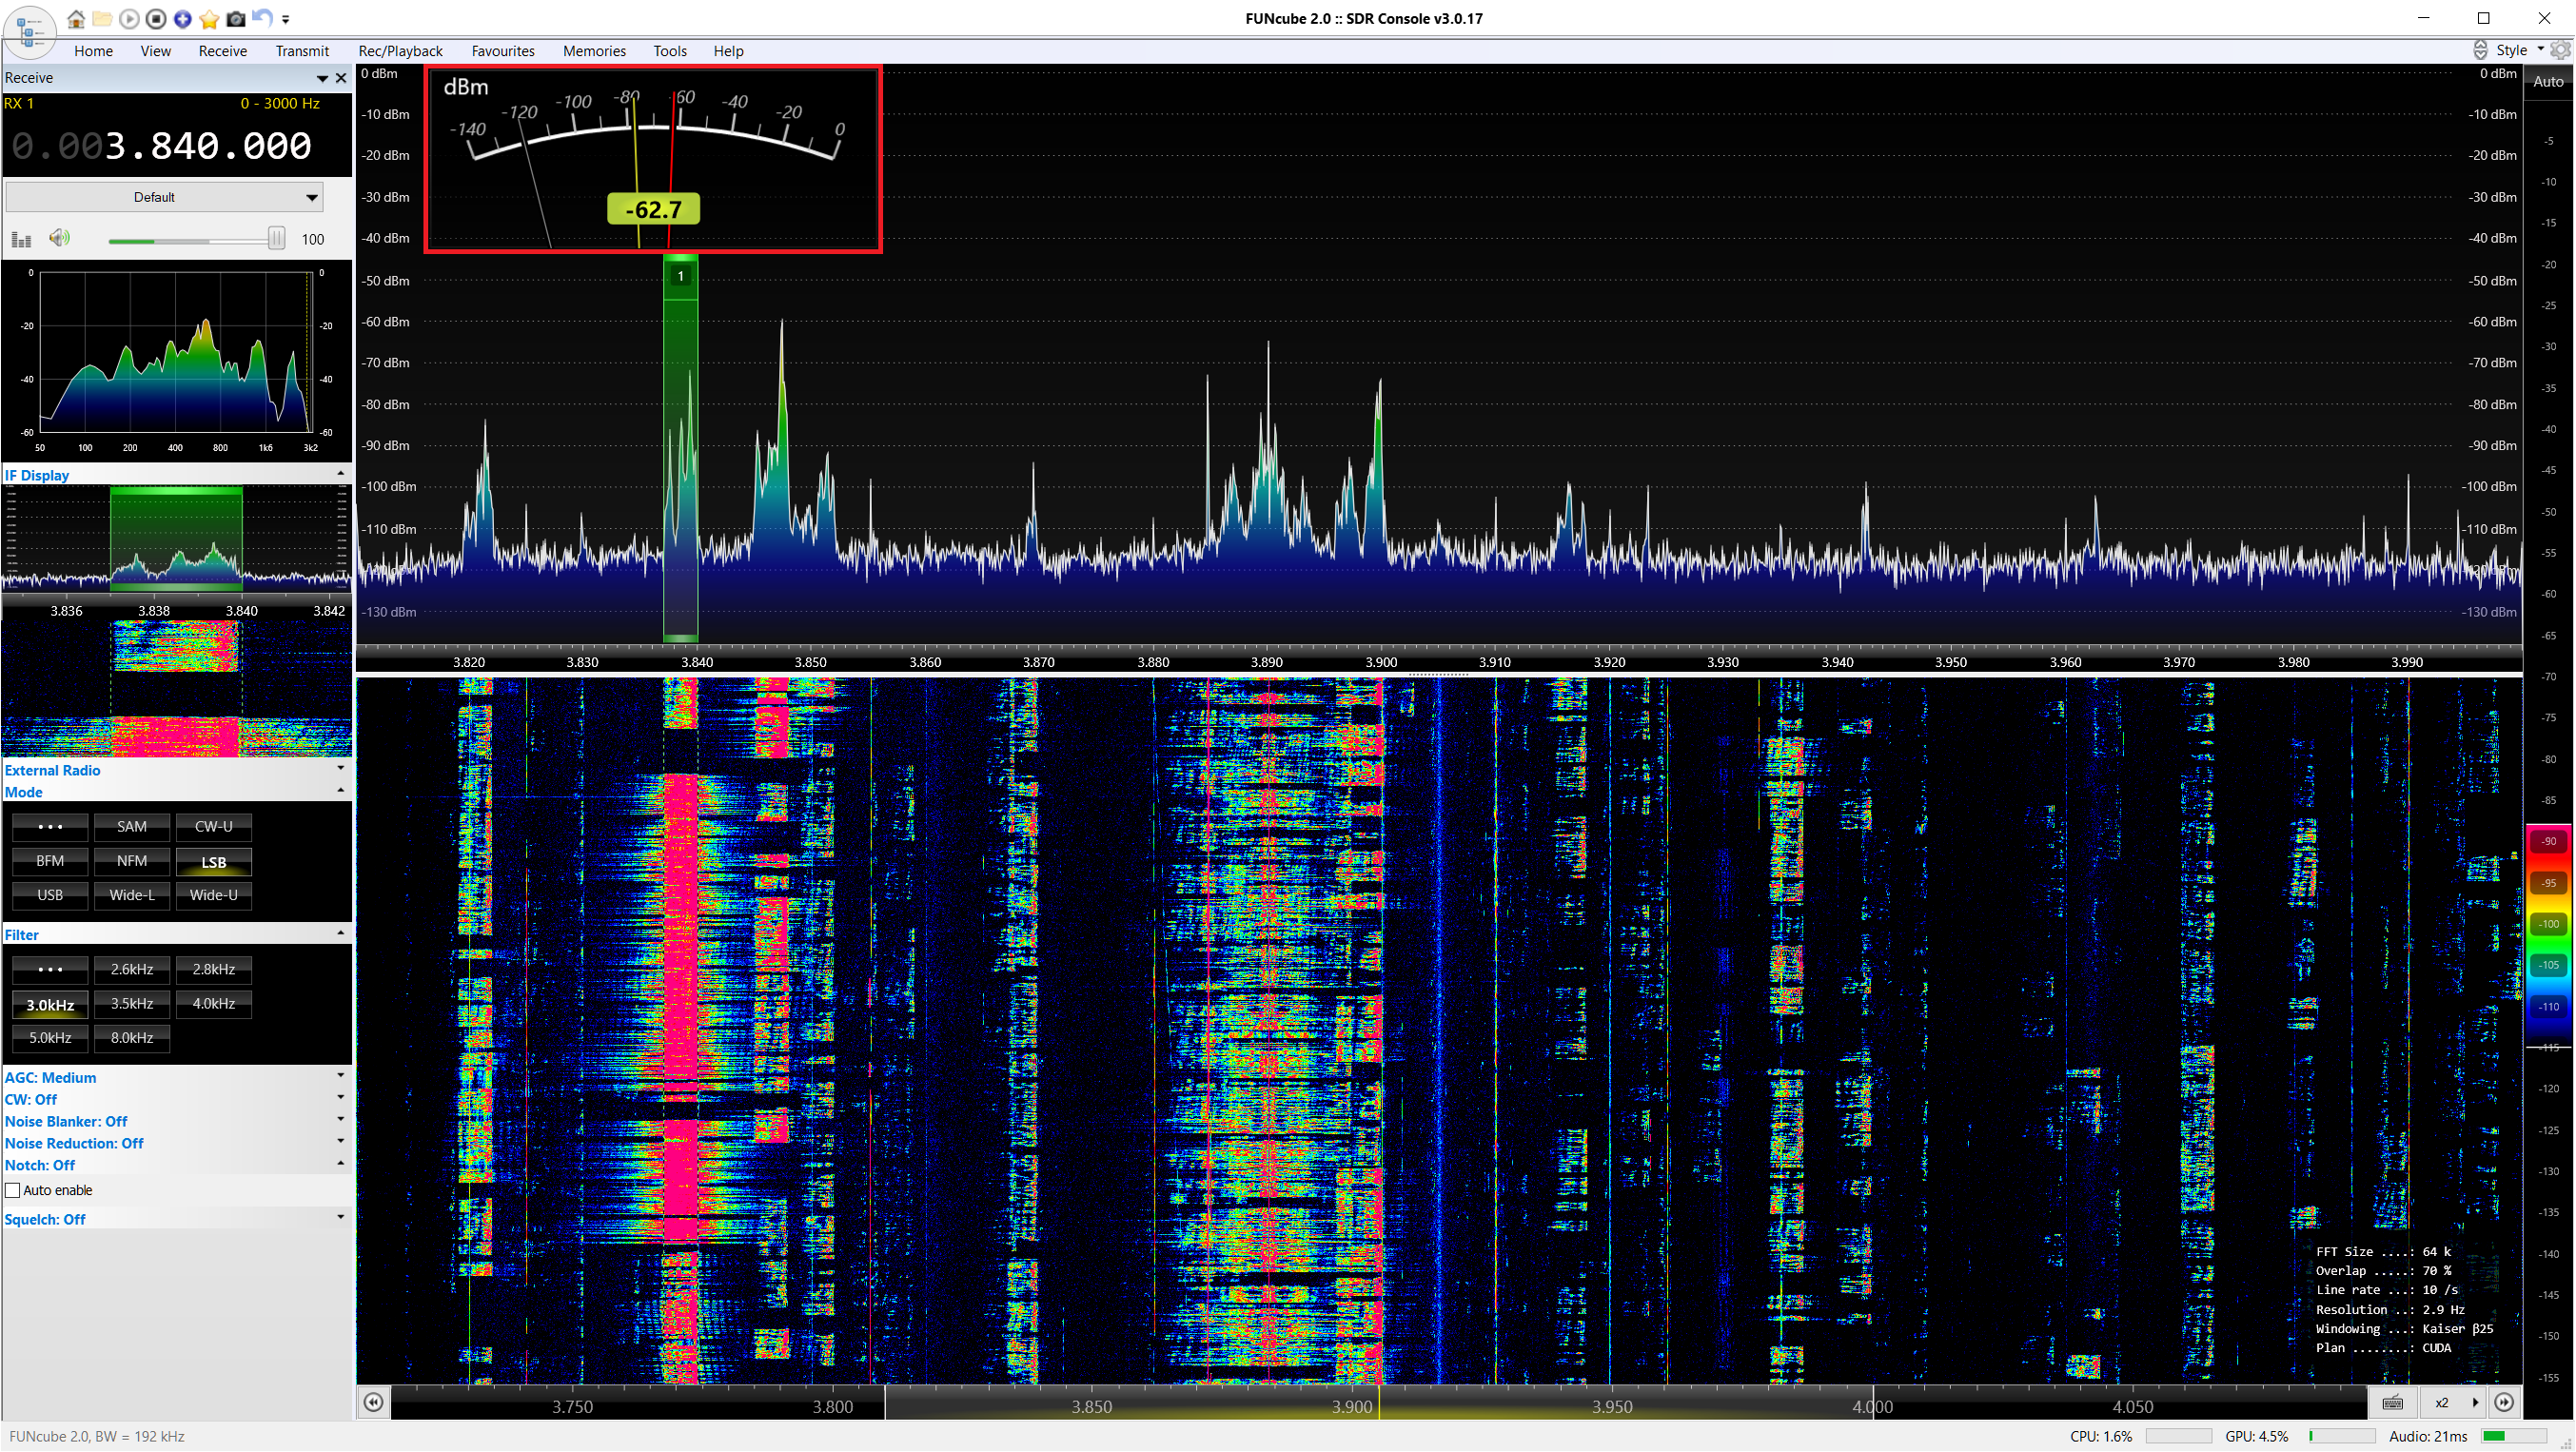
Task: Stop the radio with the Stop icon
Action: tap(156, 19)
